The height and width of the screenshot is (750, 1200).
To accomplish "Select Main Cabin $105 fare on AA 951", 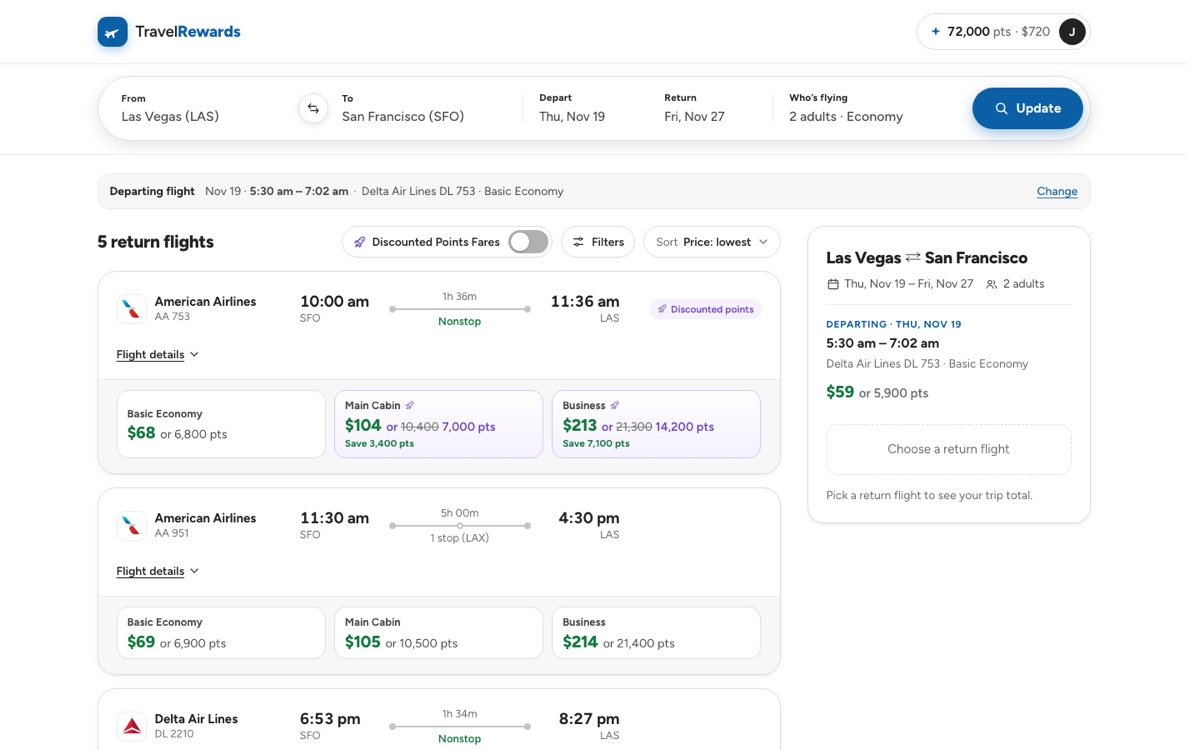I will tap(438, 633).
